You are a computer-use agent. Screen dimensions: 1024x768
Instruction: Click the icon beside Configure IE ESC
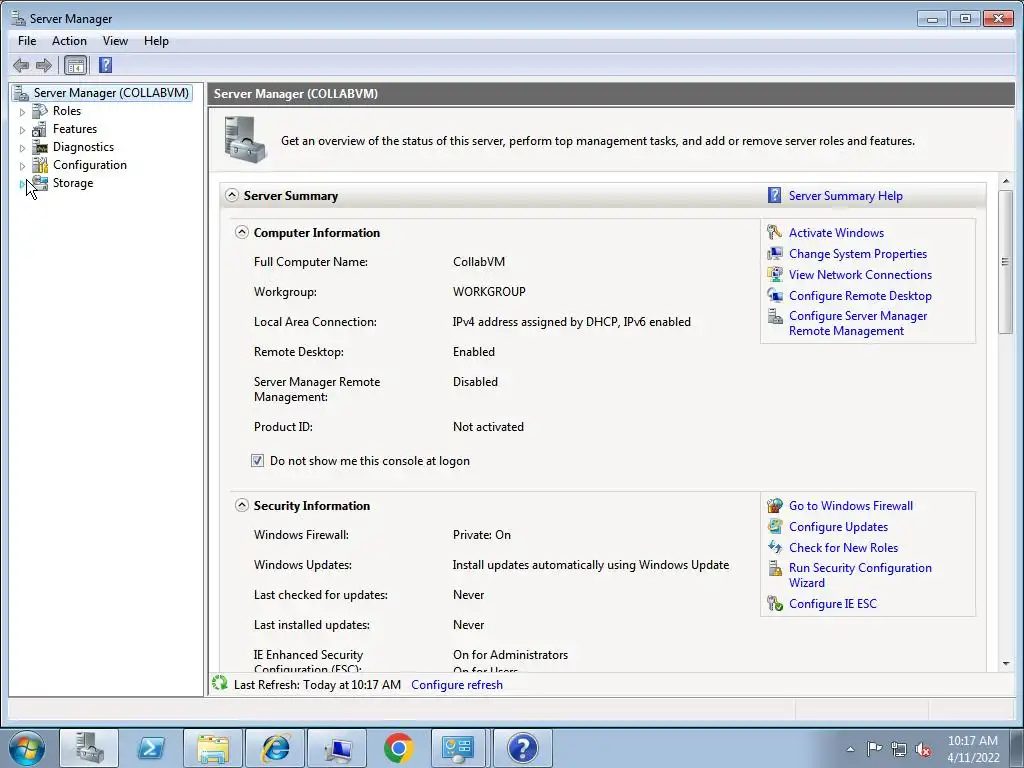[x=775, y=603]
